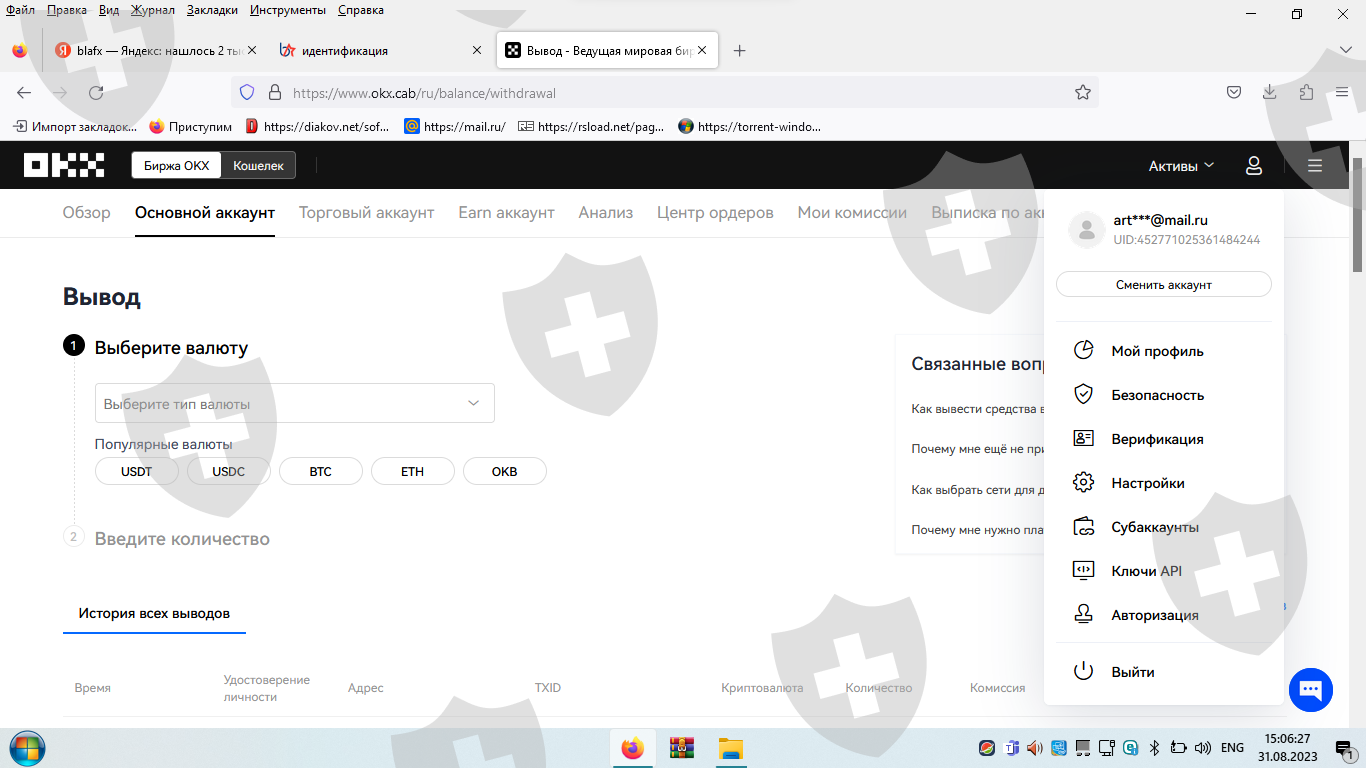The image size is (1366, 768).
Task: Choose the USDC popular currency
Action: (229, 471)
